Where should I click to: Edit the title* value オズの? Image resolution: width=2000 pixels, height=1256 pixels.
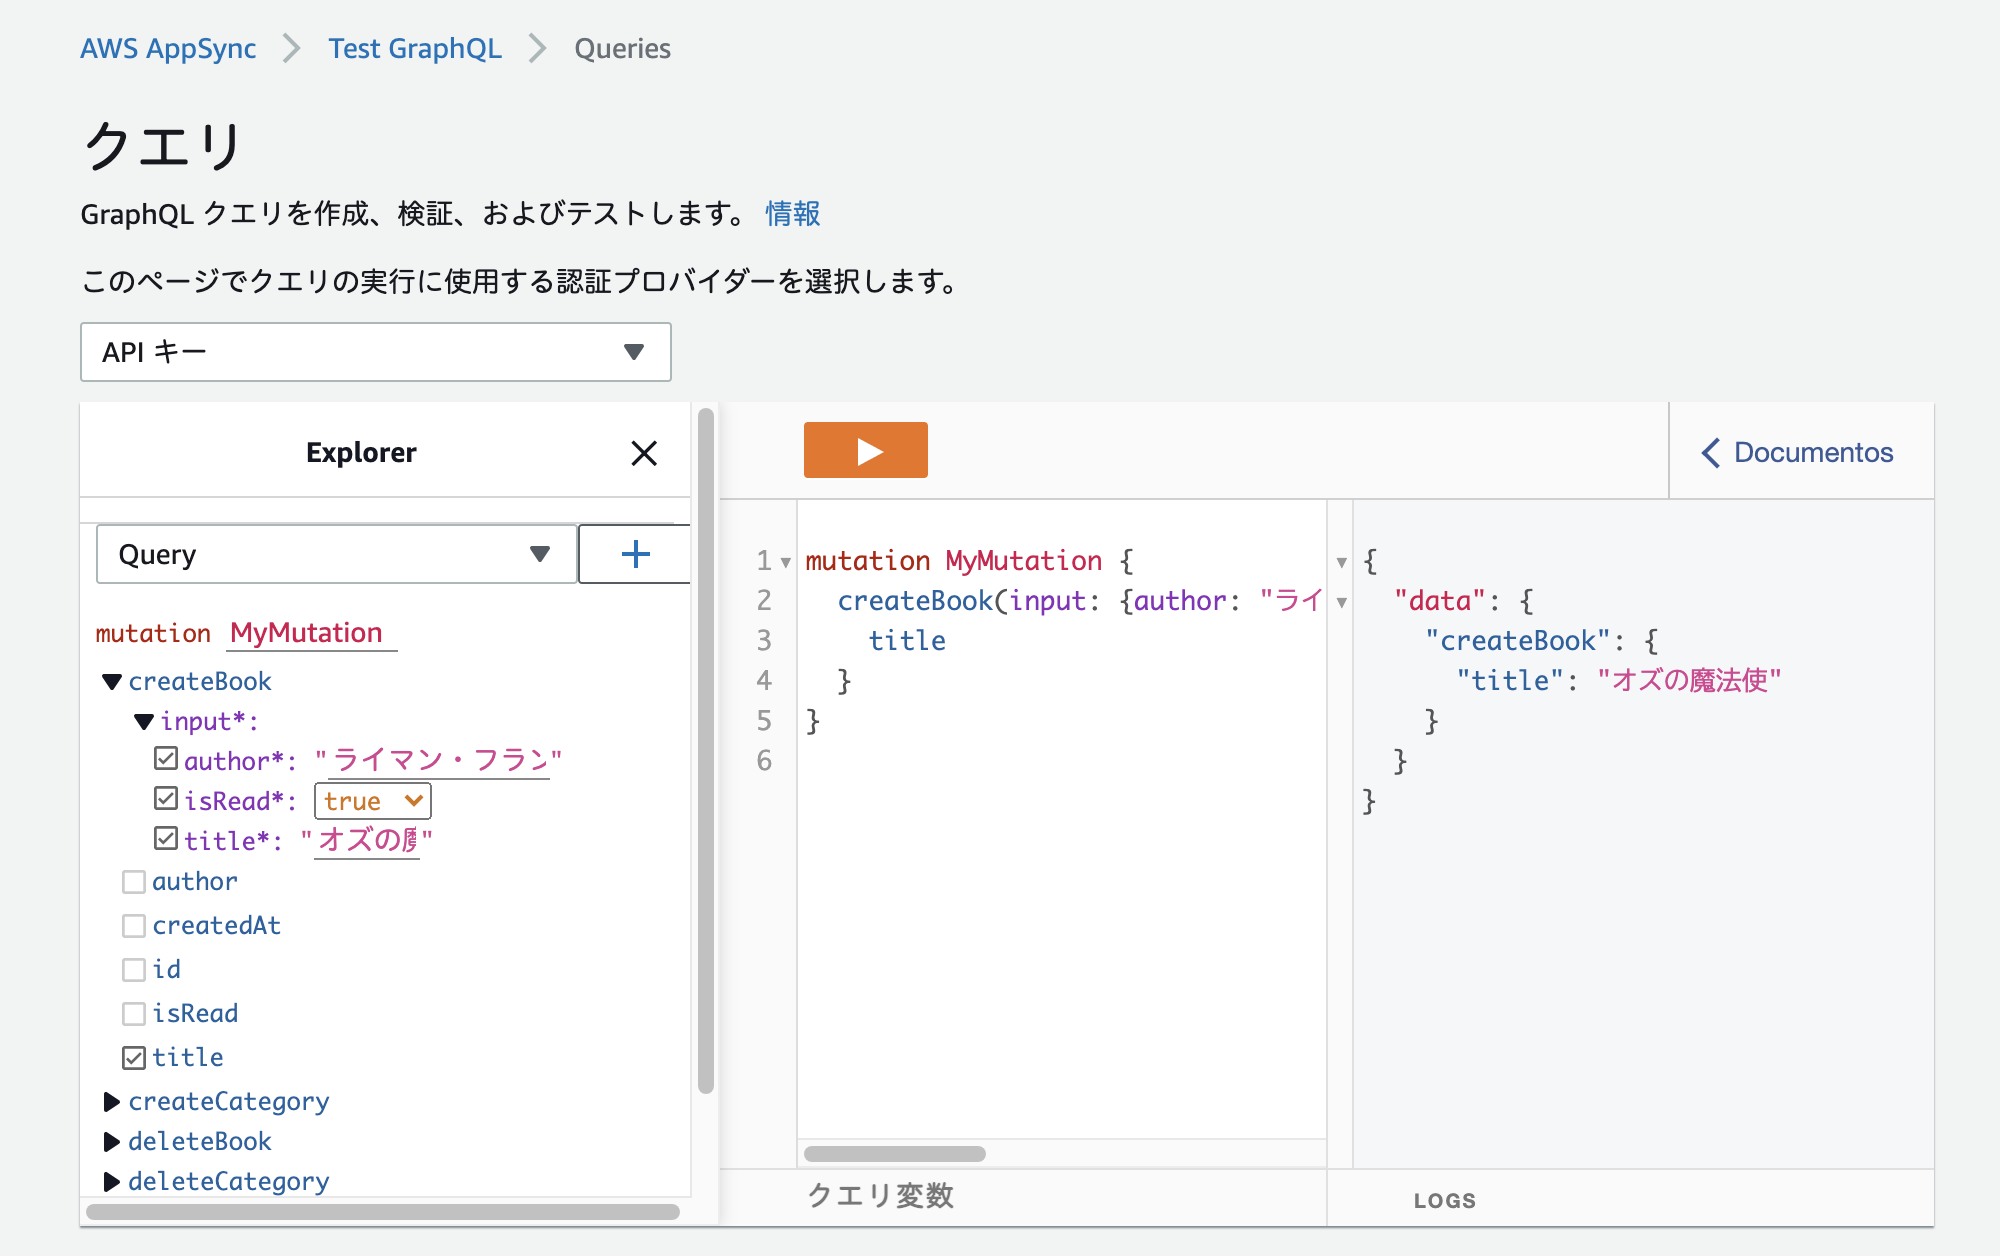pyautogui.click(x=367, y=841)
